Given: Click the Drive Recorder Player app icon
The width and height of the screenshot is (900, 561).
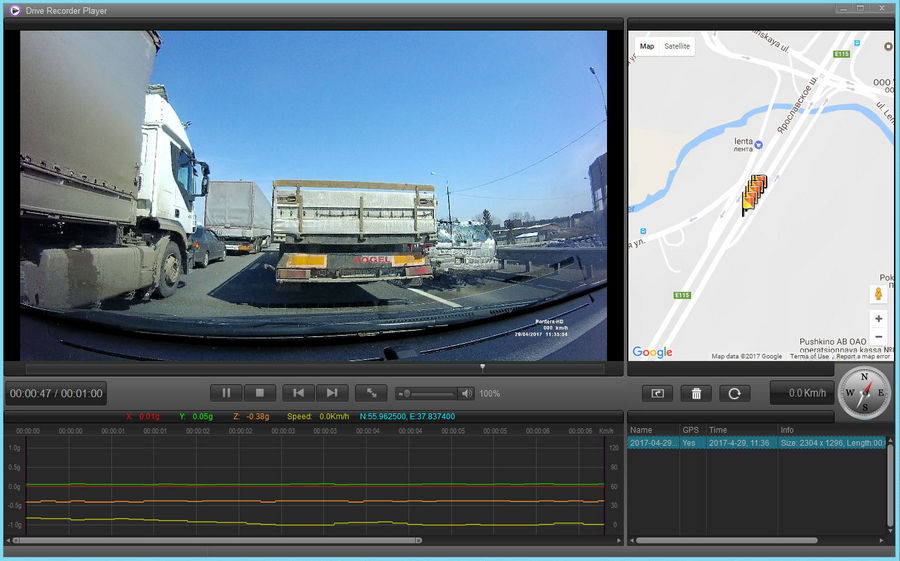Looking at the screenshot, I should 15,10.
